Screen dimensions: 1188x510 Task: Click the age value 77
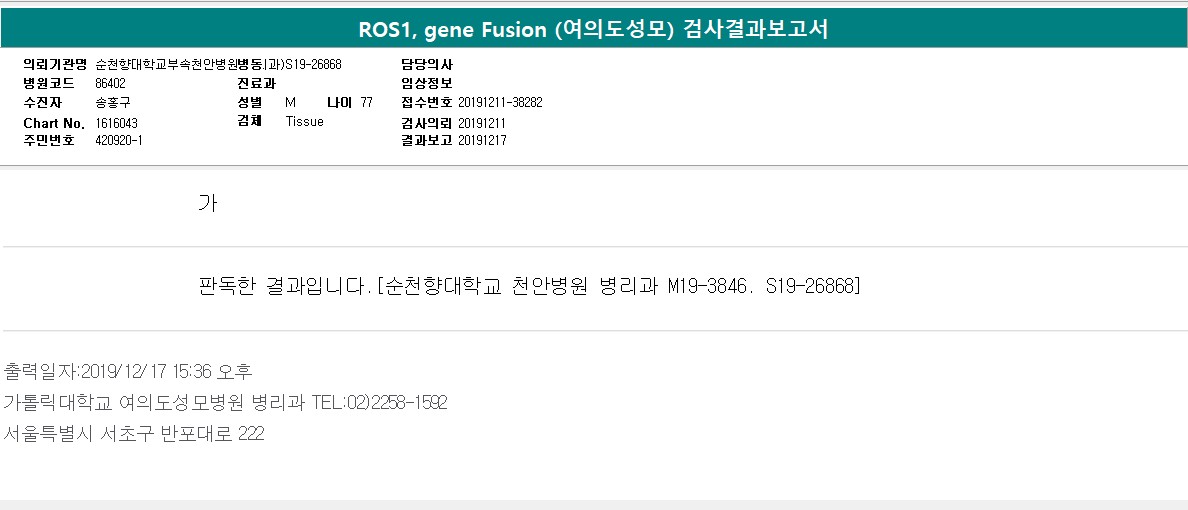pyautogui.click(x=366, y=103)
